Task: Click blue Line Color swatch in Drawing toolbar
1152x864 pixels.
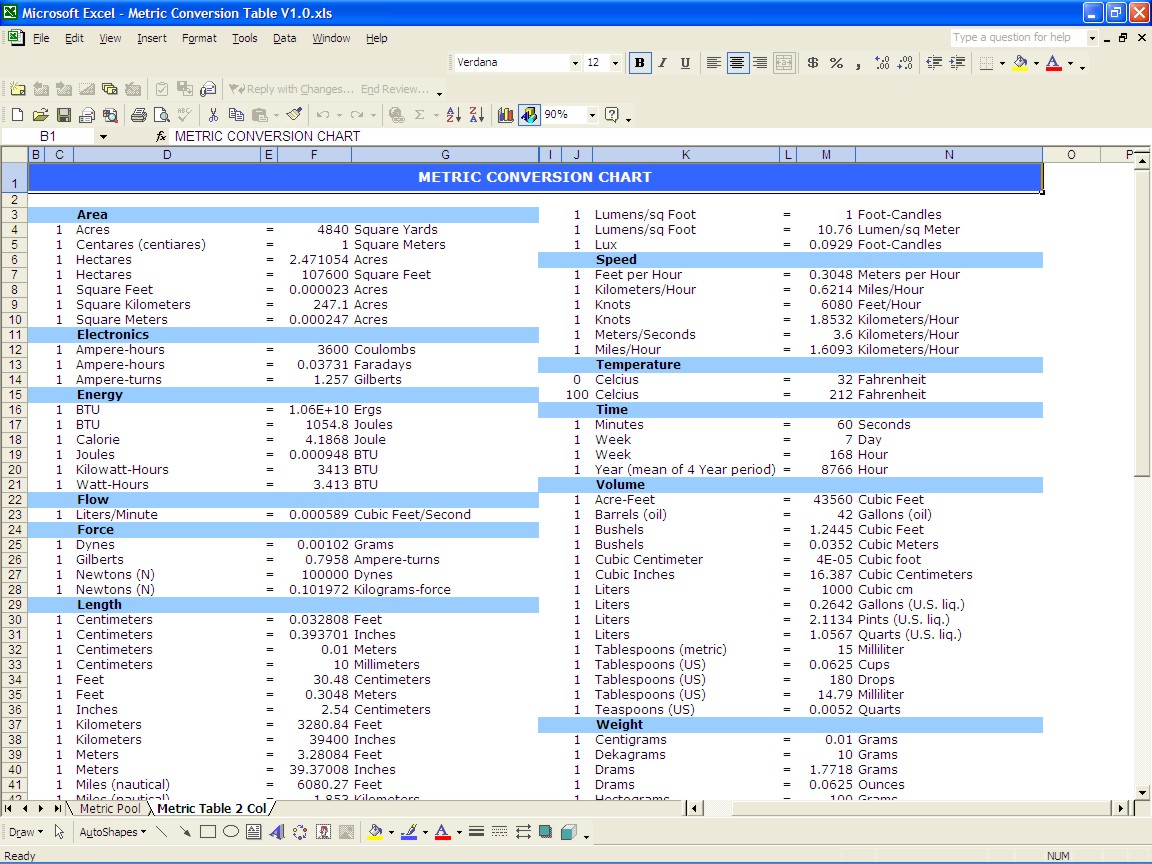Action: [x=409, y=832]
